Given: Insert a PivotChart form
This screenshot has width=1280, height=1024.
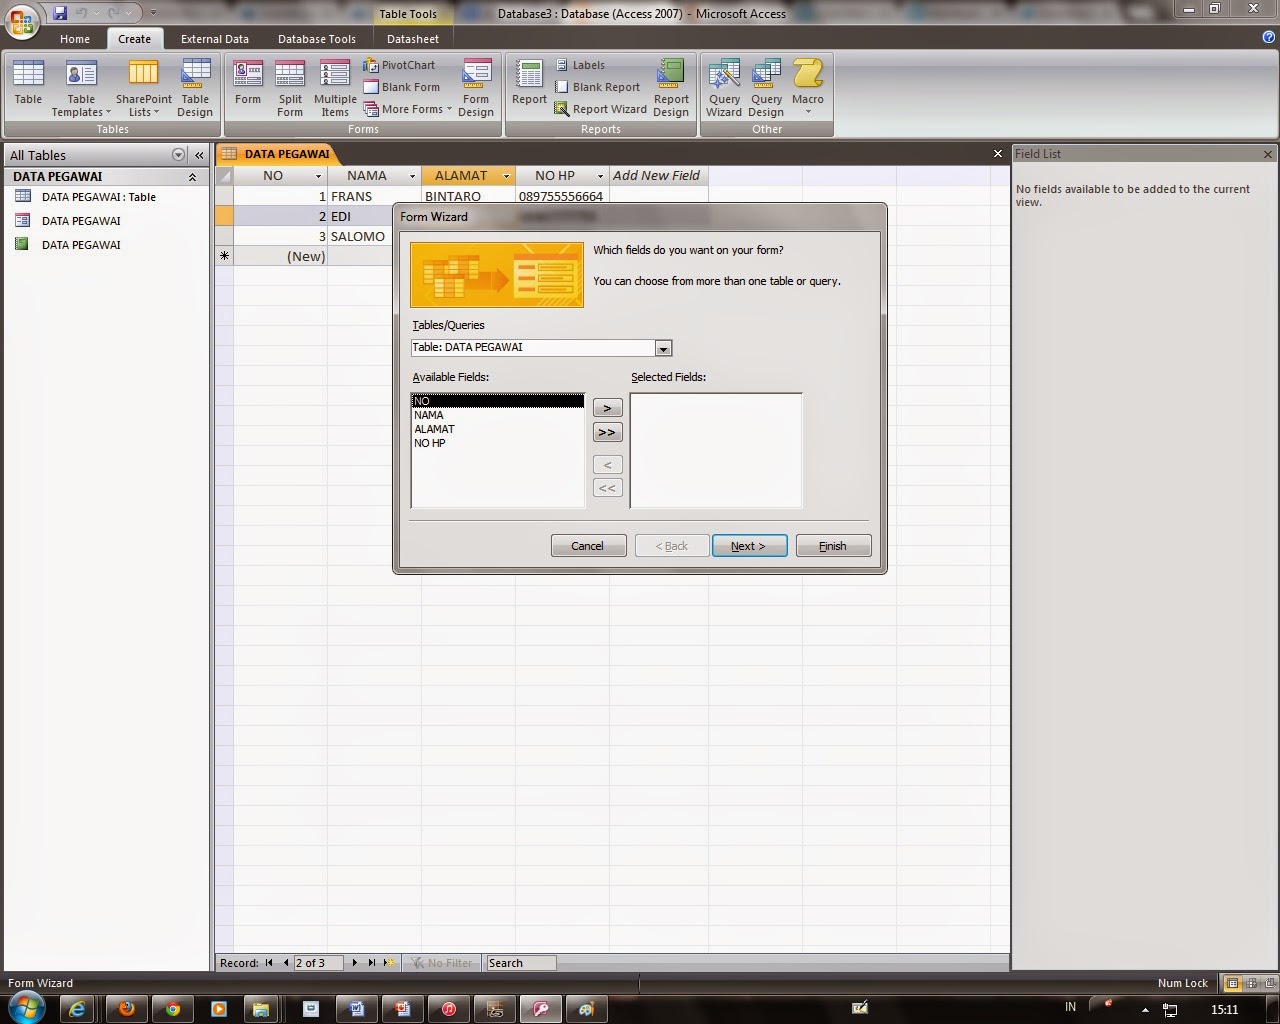Looking at the screenshot, I should pos(400,65).
